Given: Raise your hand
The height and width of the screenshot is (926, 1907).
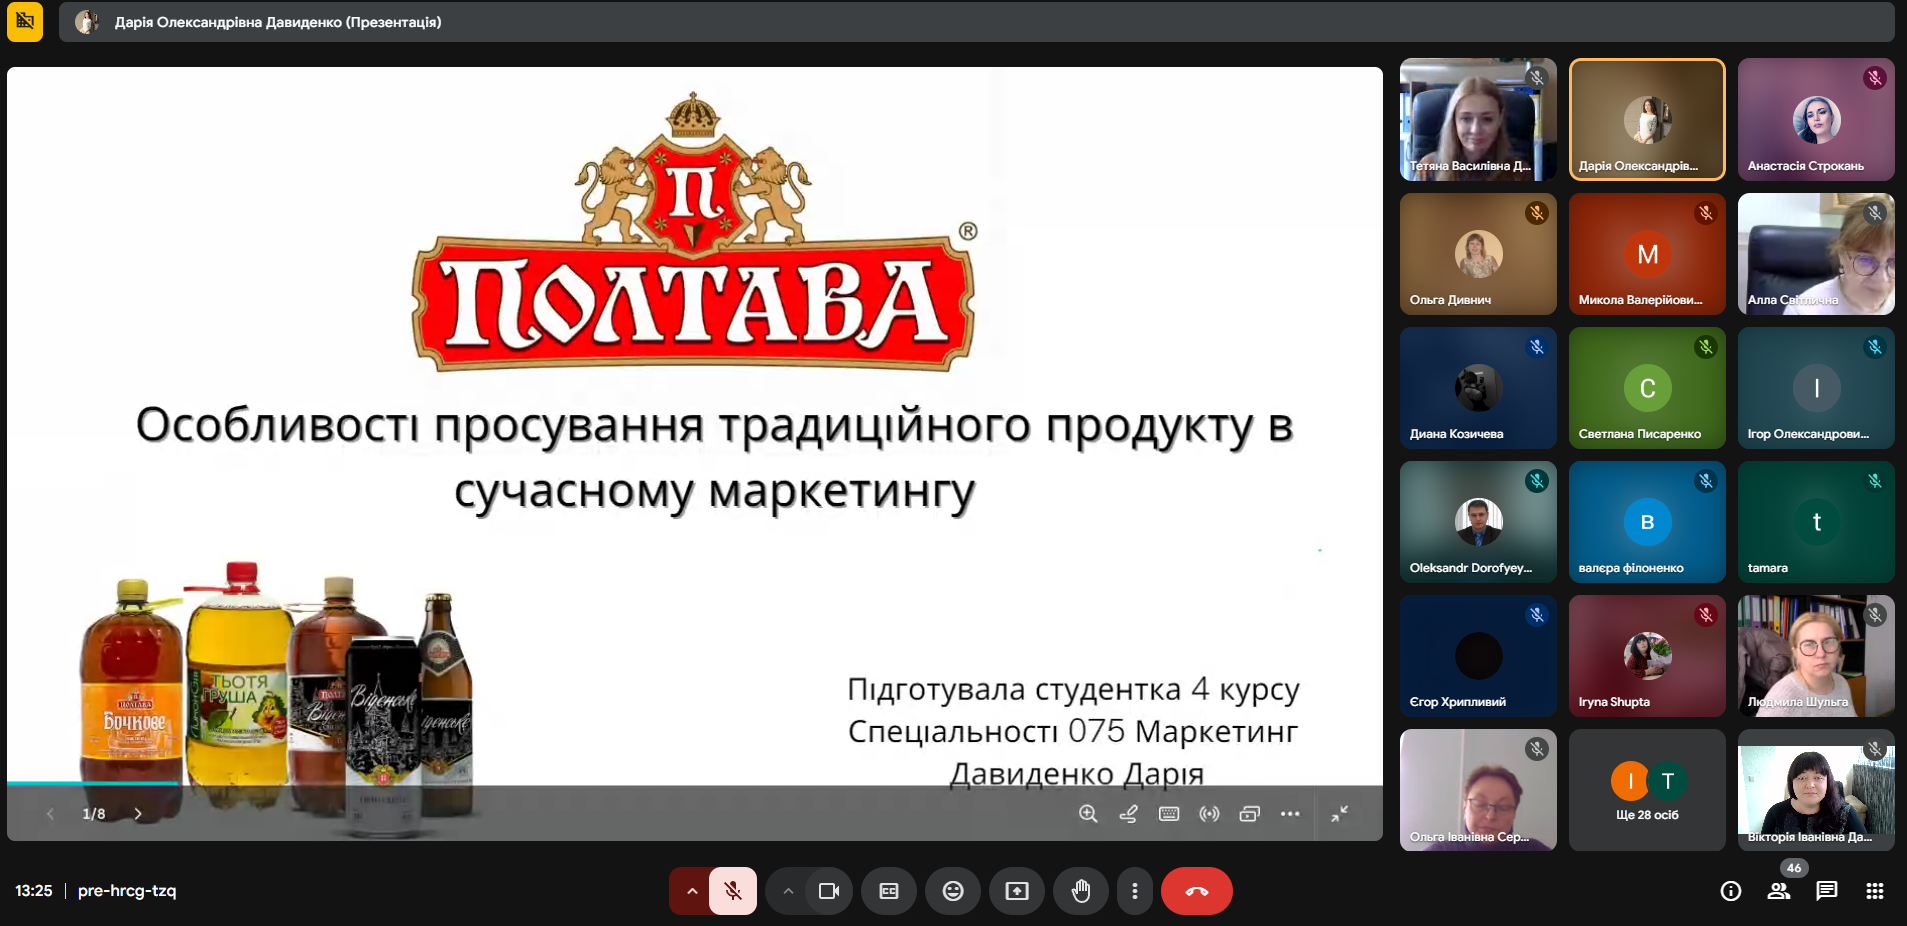Looking at the screenshot, I should 1081,891.
